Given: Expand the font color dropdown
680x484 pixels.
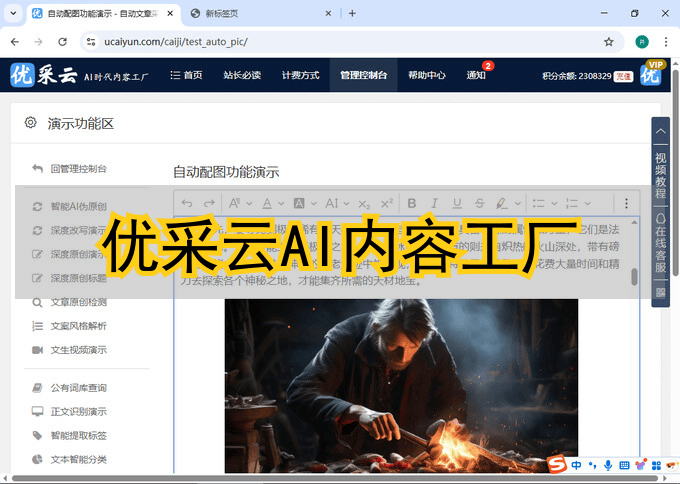Looking at the screenshot, I should 281,204.
